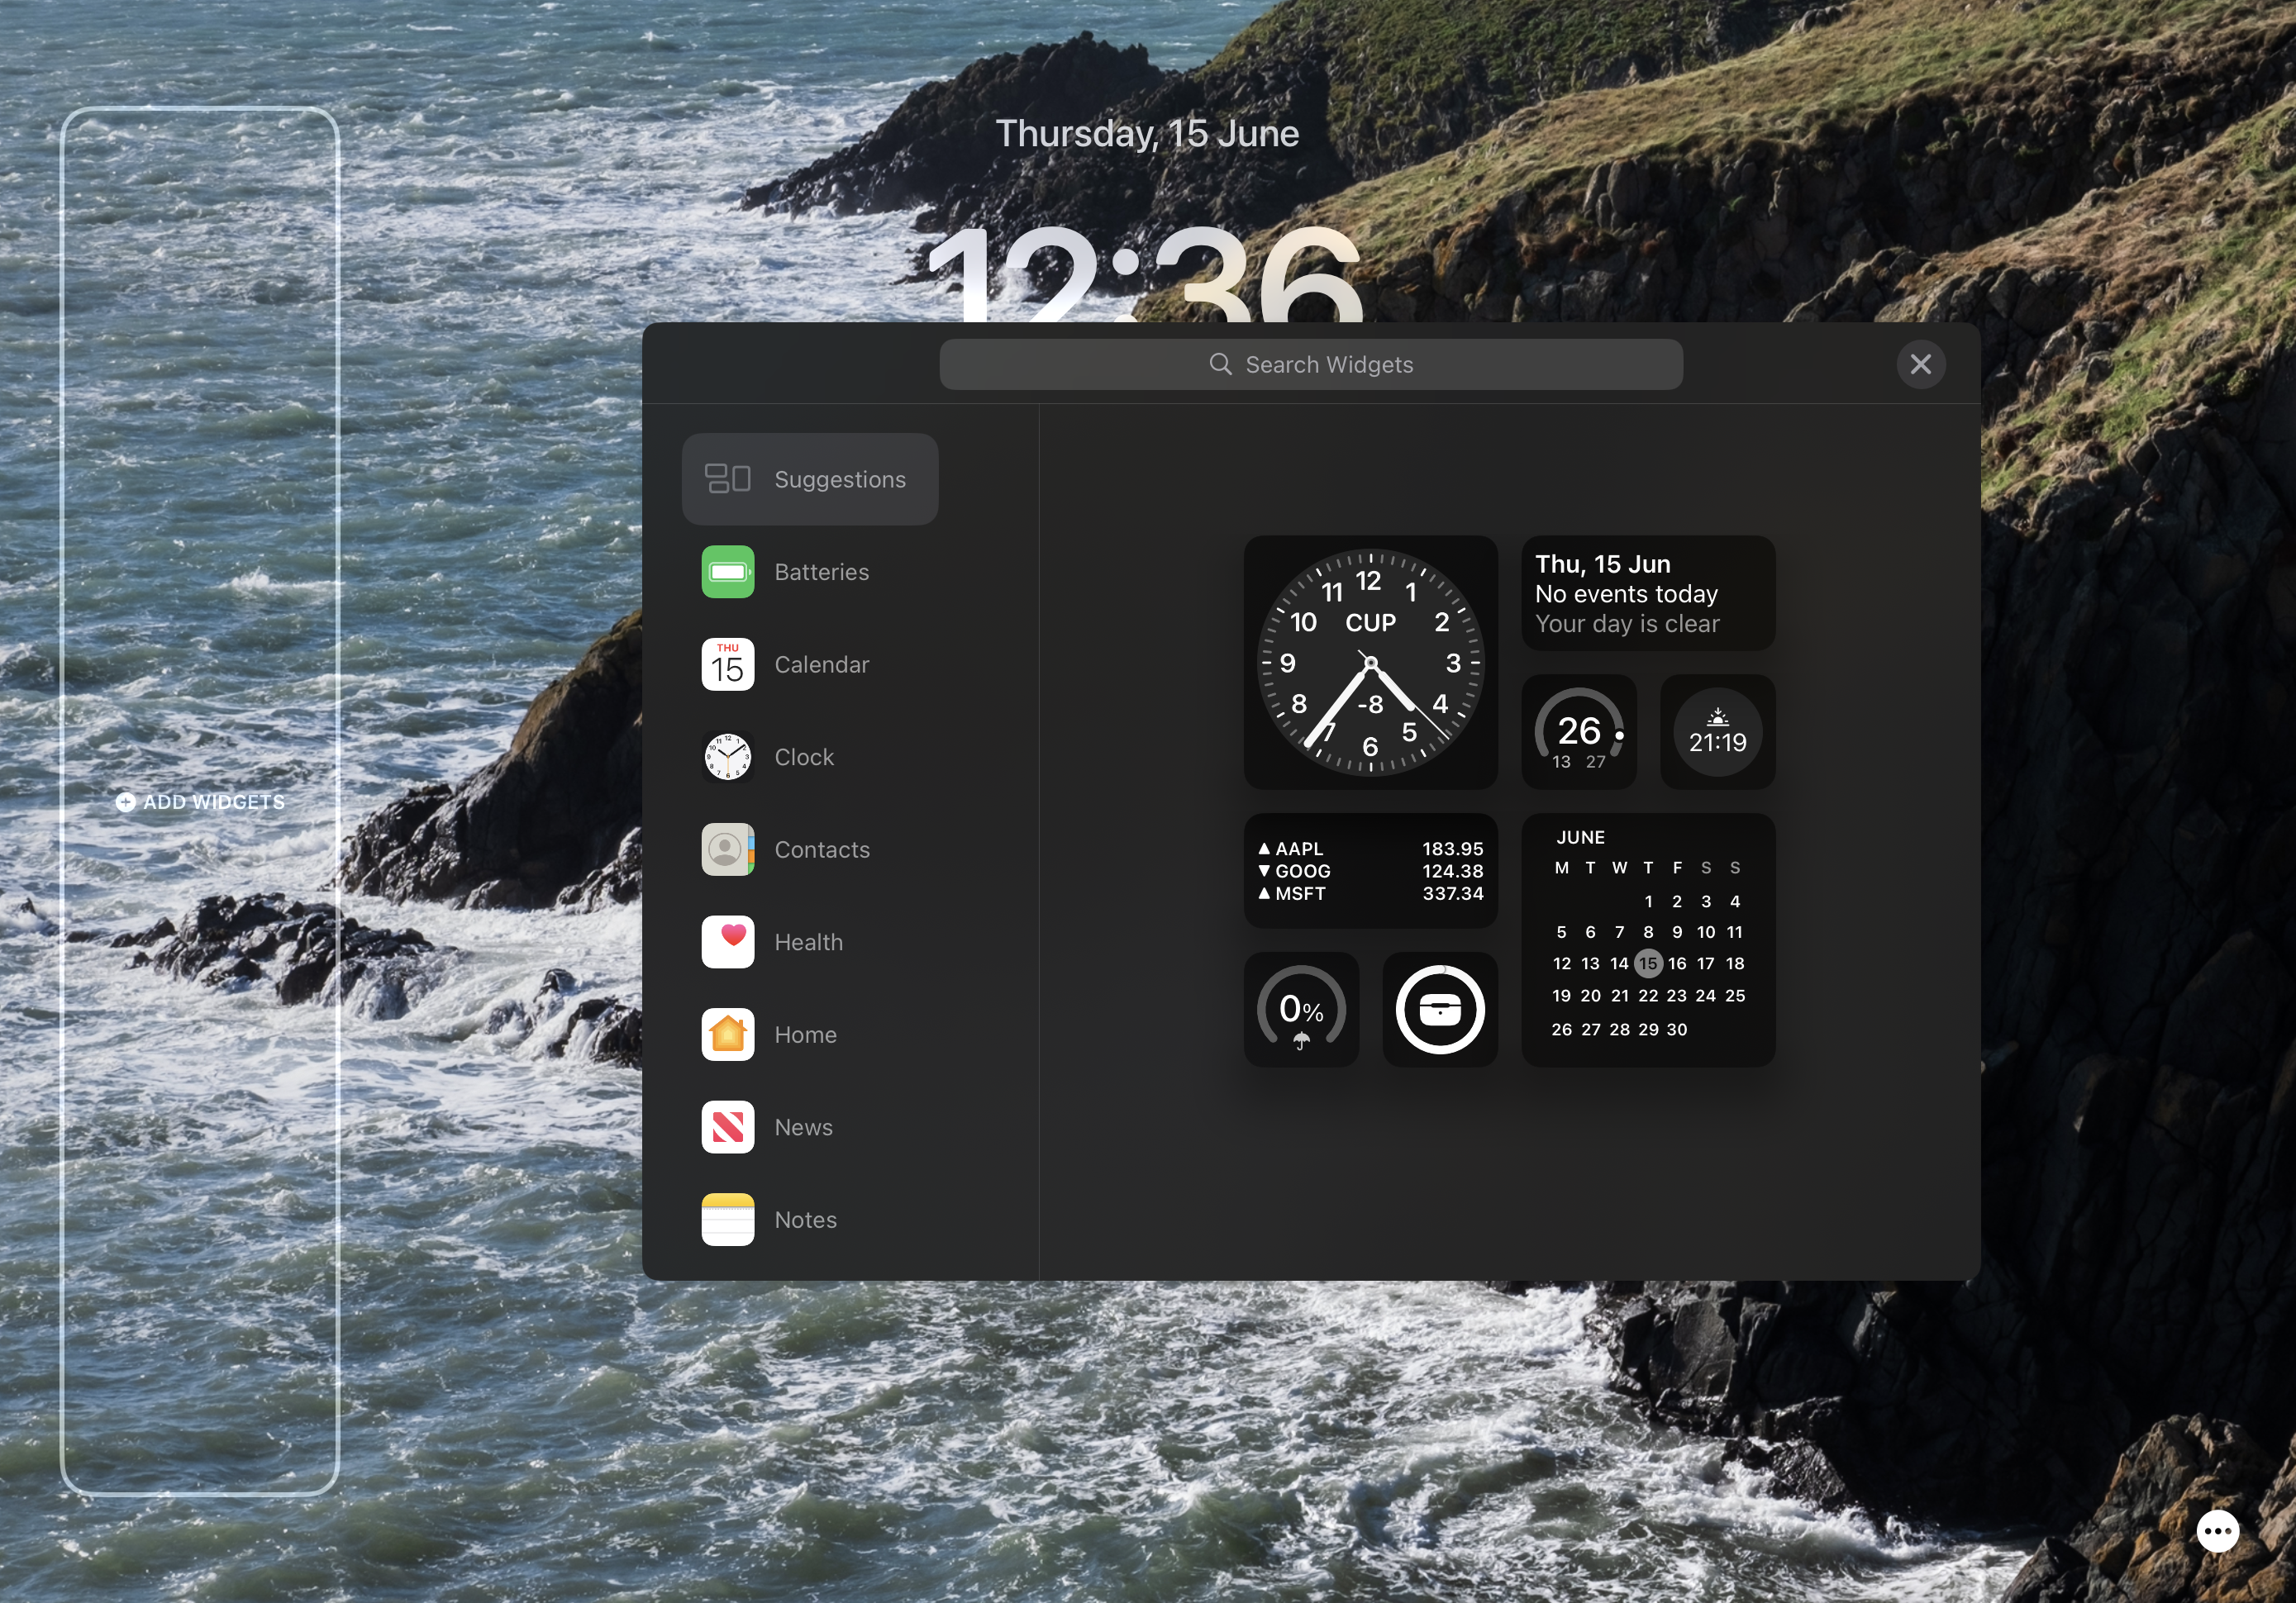Image resolution: width=2296 pixels, height=1603 pixels.
Task: Click the Search Widgets field
Action: pos(1310,364)
